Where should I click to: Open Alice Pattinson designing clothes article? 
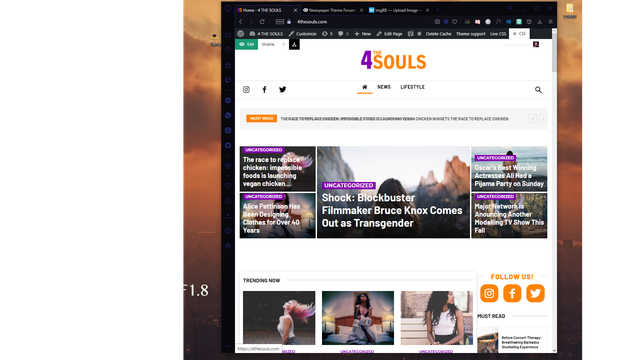pos(271,218)
